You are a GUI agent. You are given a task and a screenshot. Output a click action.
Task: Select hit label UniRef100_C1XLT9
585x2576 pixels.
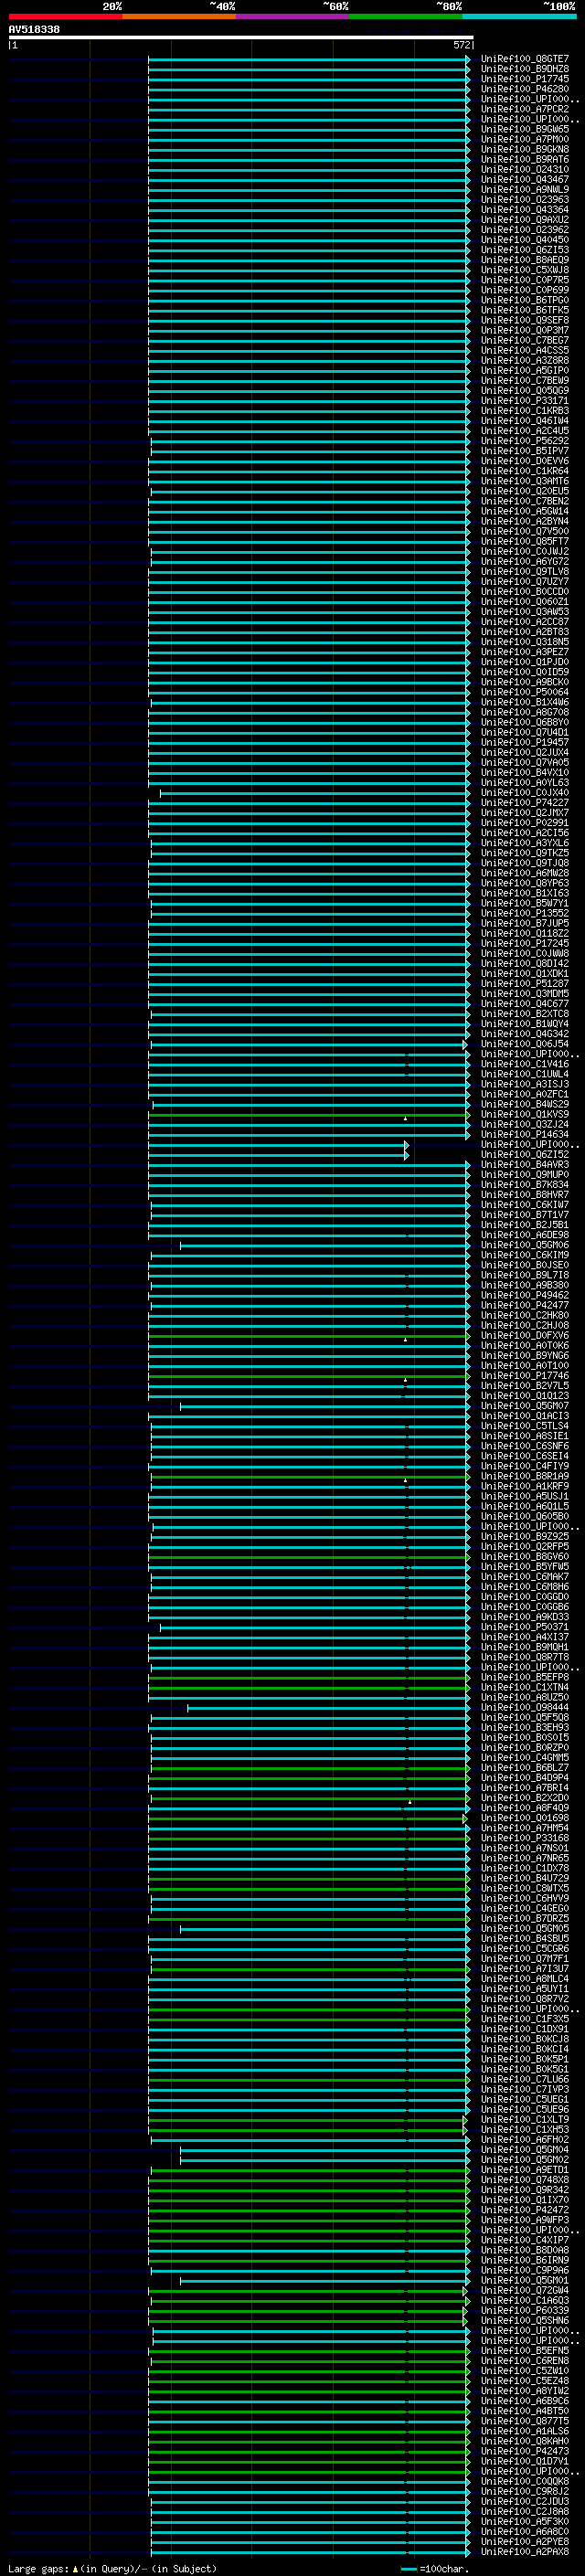[x=525, y=2119]
